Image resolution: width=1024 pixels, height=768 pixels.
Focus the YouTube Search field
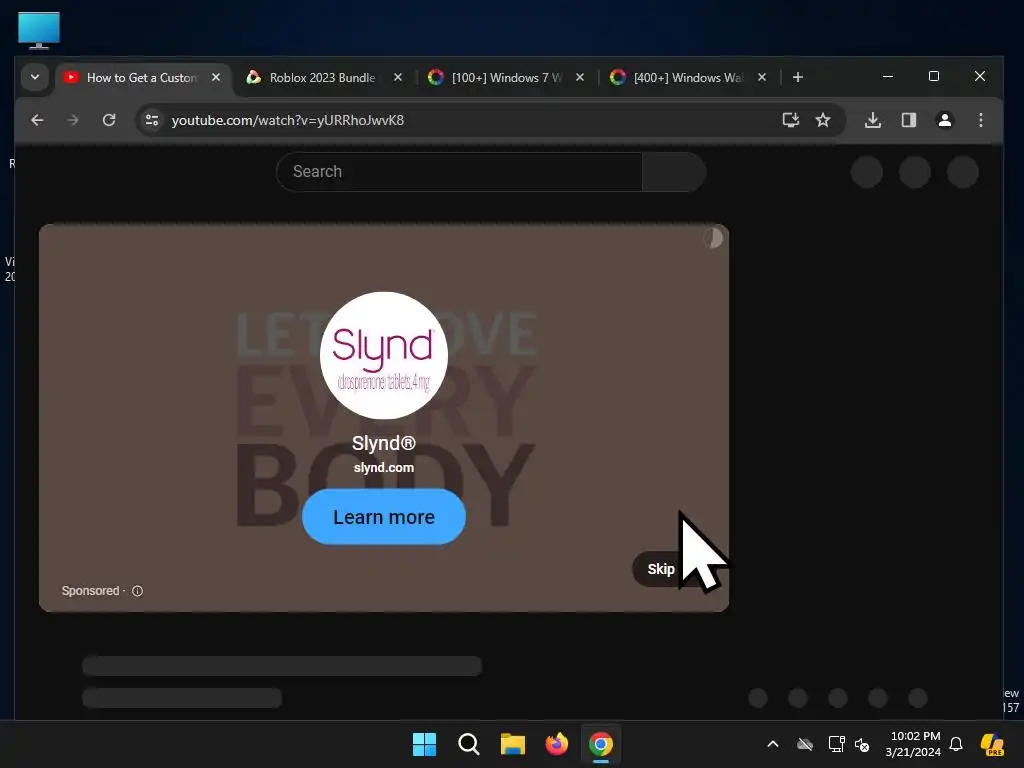click(x=459, y=172)
